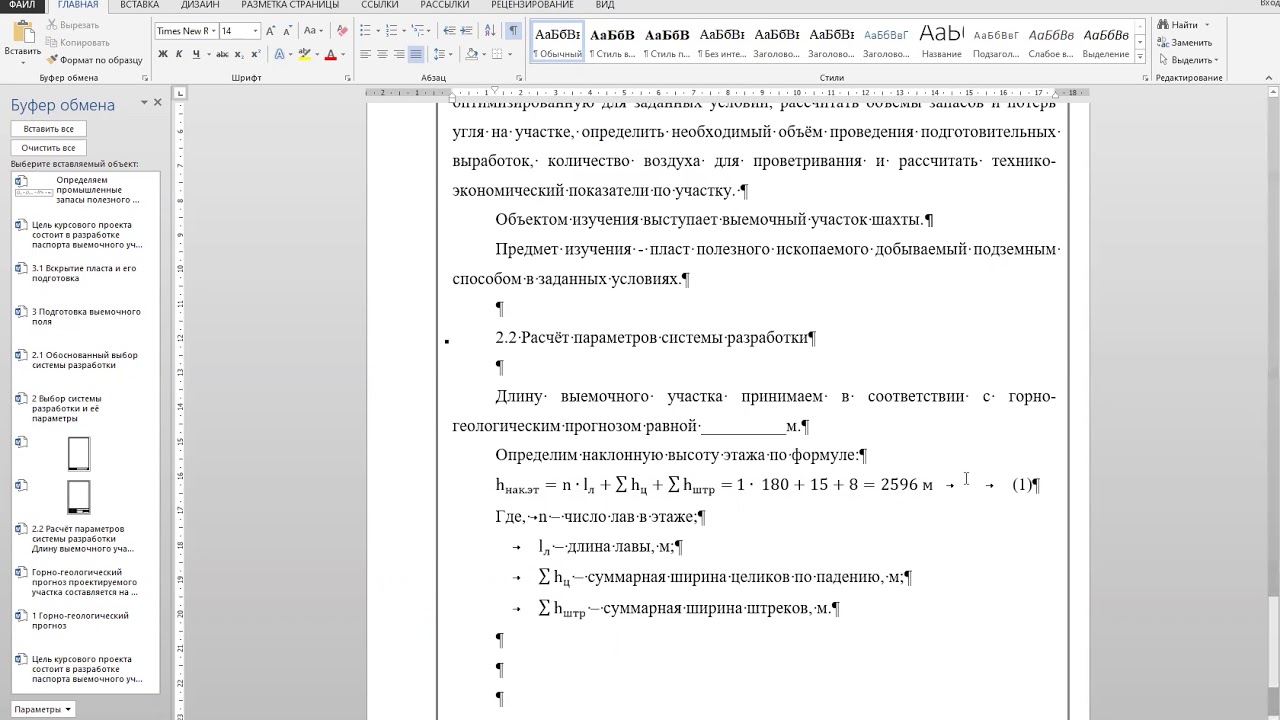Select the Название style

tap(941, 42)
